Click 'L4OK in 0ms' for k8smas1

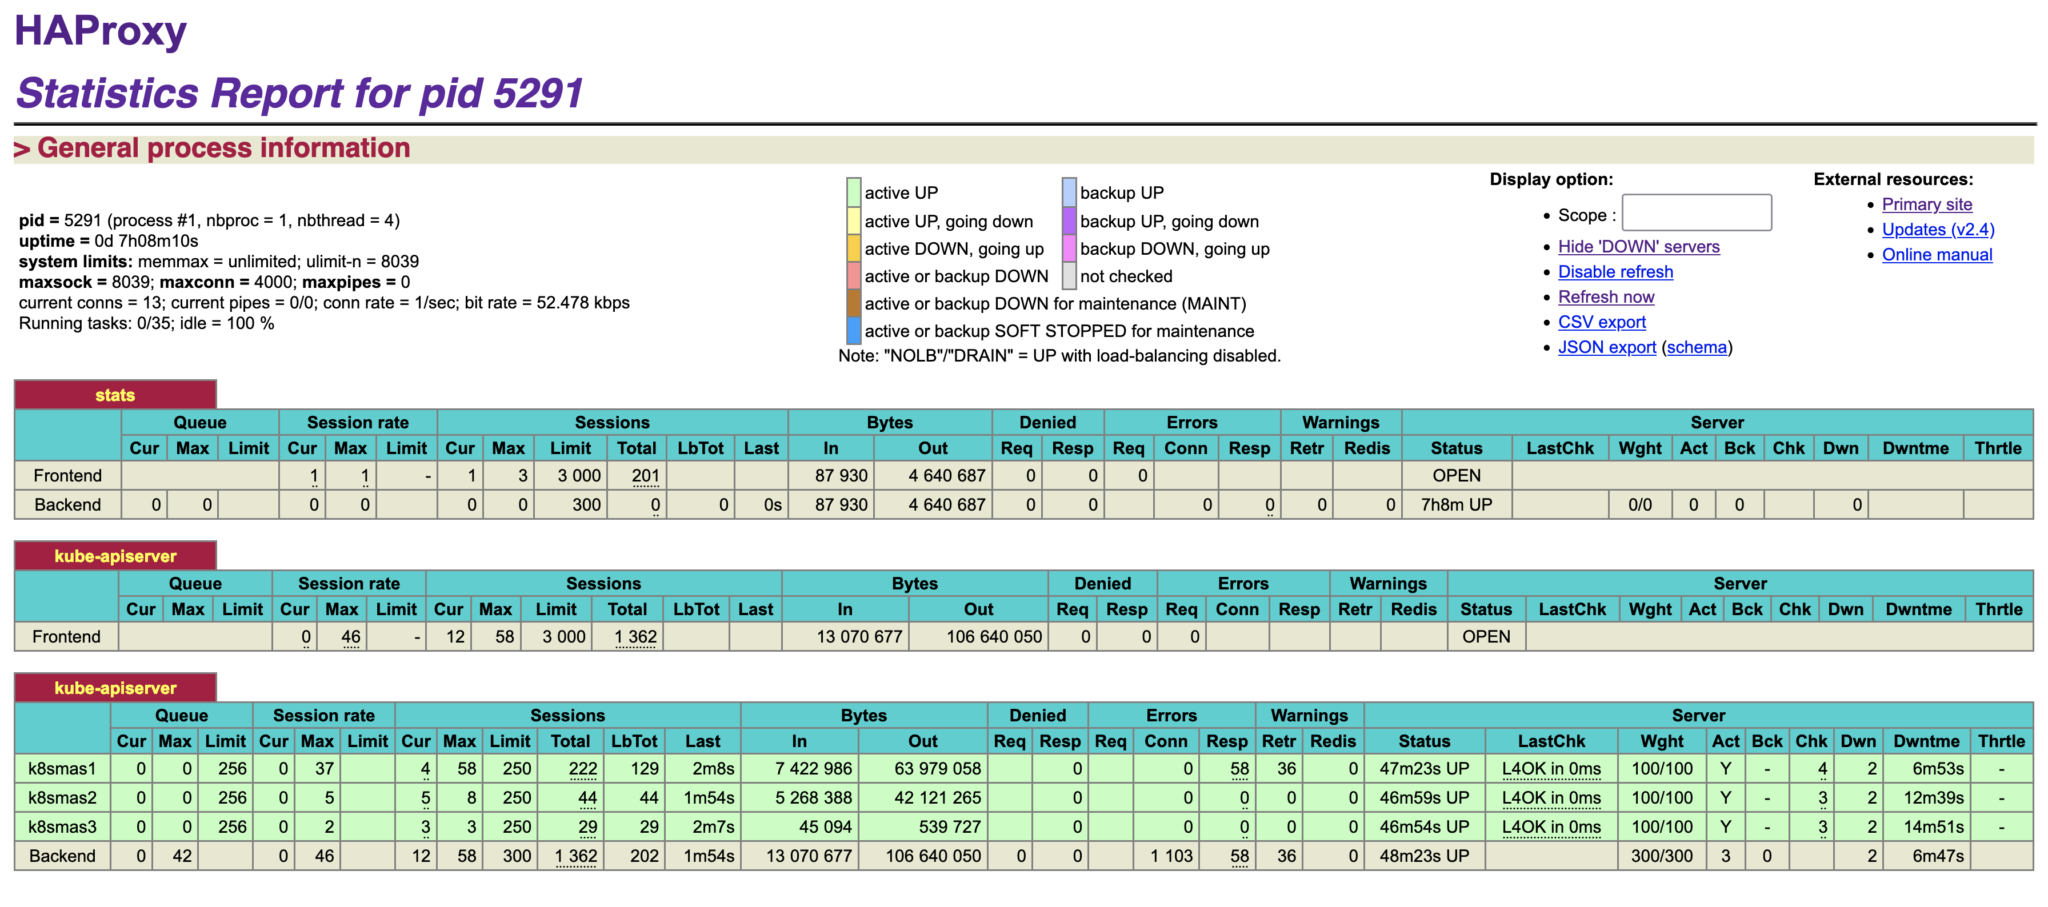[1551, 769]
